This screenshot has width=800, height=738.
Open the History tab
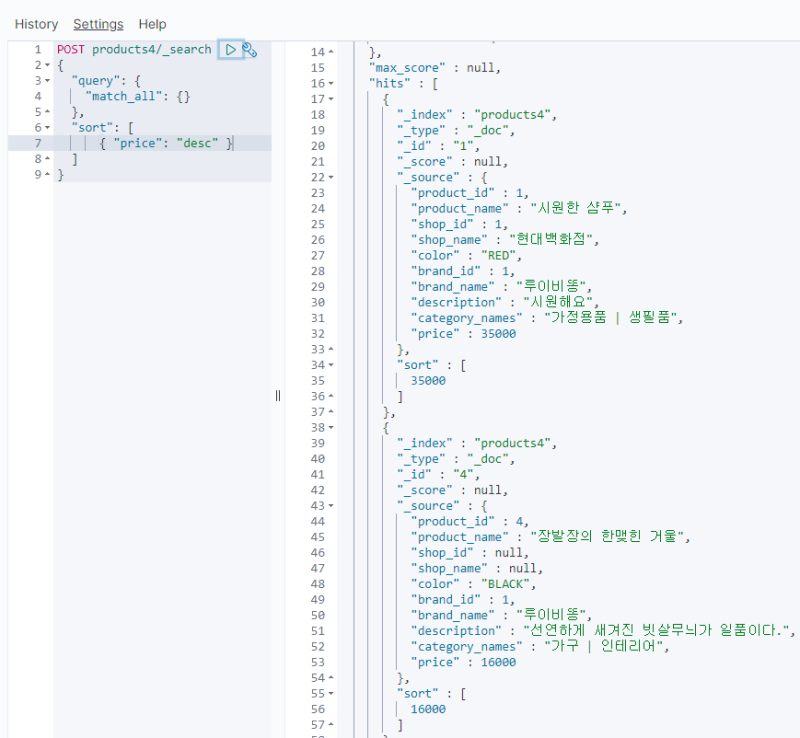[x=36, y=24]
